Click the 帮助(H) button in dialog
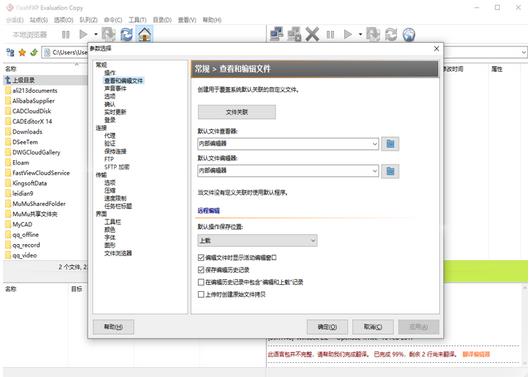The width and height of the screenshot is (530, 377). click(113, 327)
